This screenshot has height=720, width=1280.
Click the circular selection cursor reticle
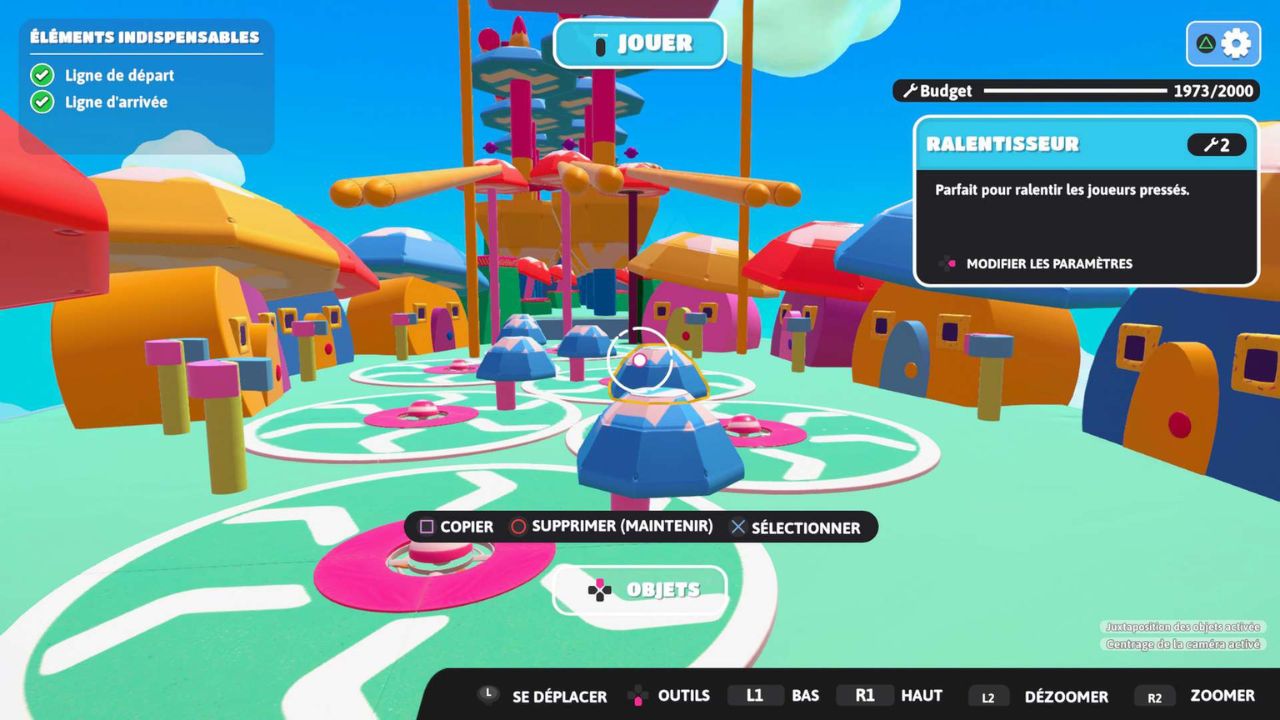click(640, 360)
